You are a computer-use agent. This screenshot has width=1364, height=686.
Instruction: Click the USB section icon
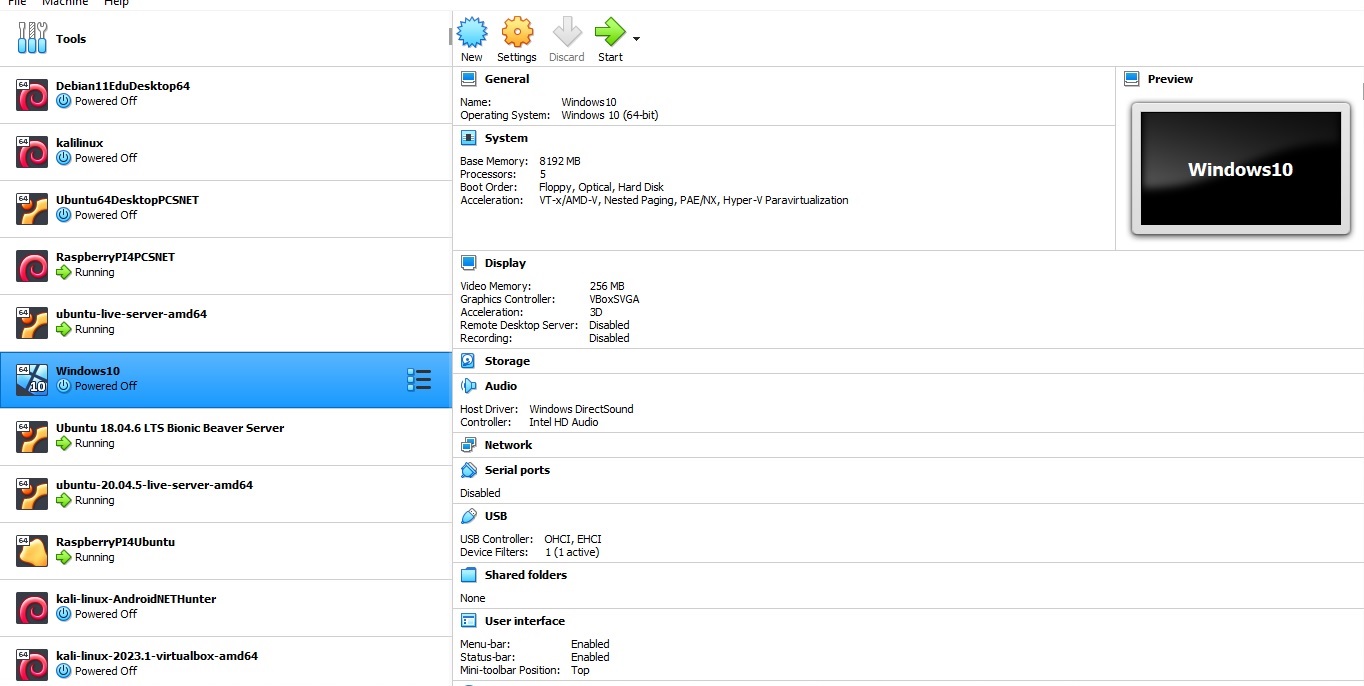point(468,516)
